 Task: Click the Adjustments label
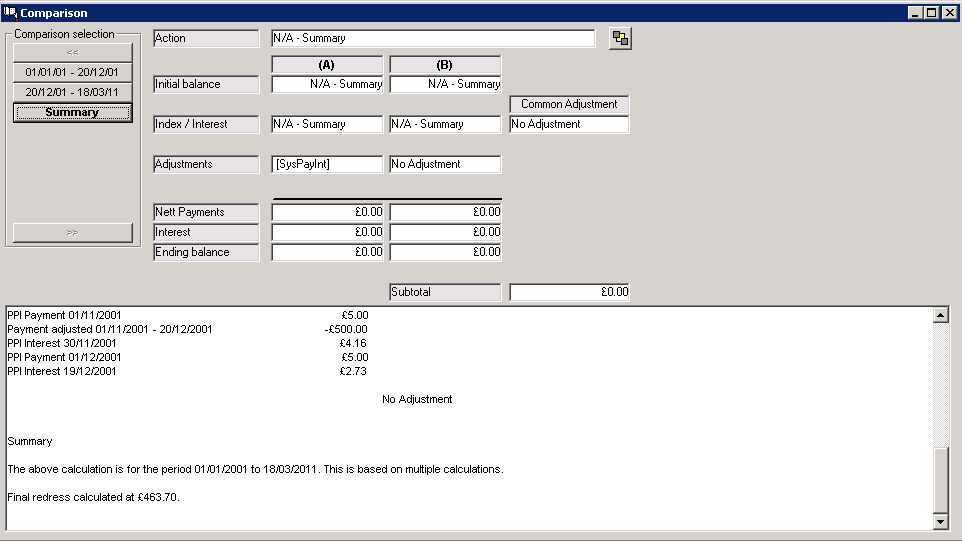(x=206, y=164)
